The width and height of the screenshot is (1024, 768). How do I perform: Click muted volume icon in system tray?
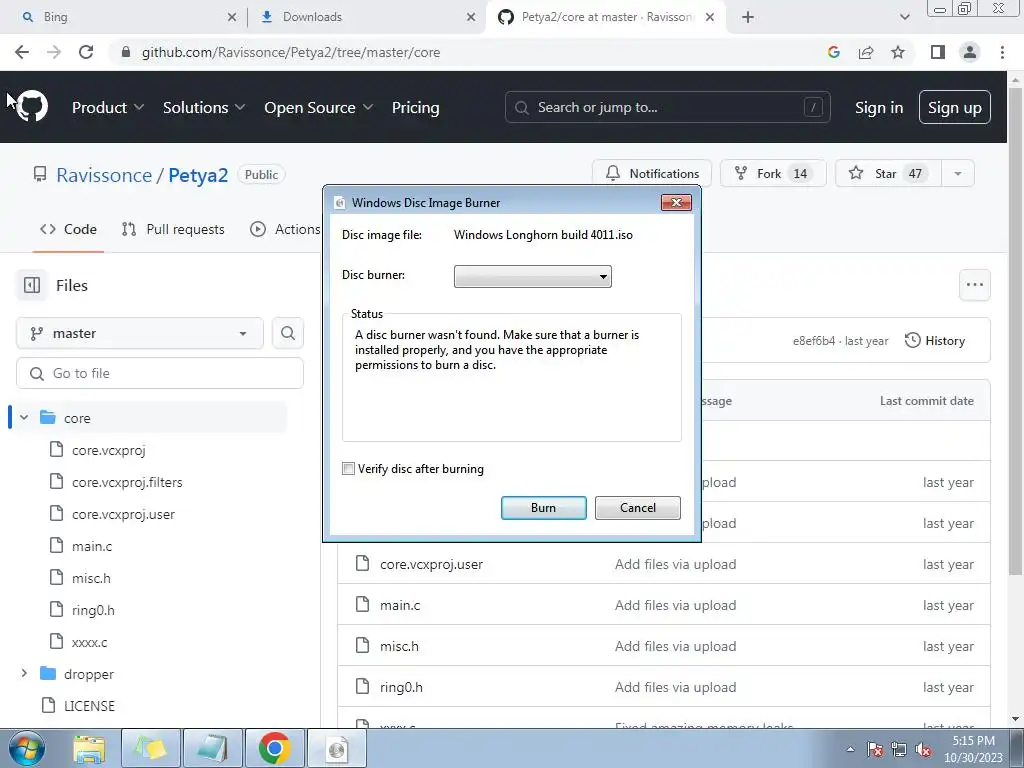pos(923,750)
